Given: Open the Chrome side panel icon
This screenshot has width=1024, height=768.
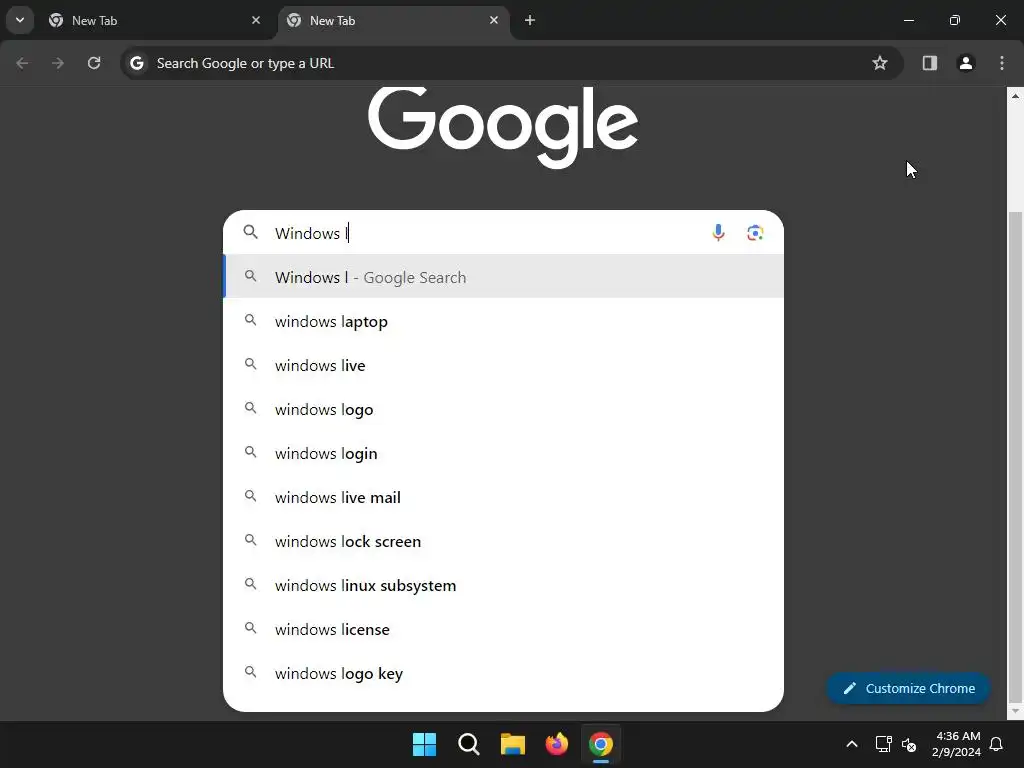Looking at the screenshot, I should click(x=929, y=63).
